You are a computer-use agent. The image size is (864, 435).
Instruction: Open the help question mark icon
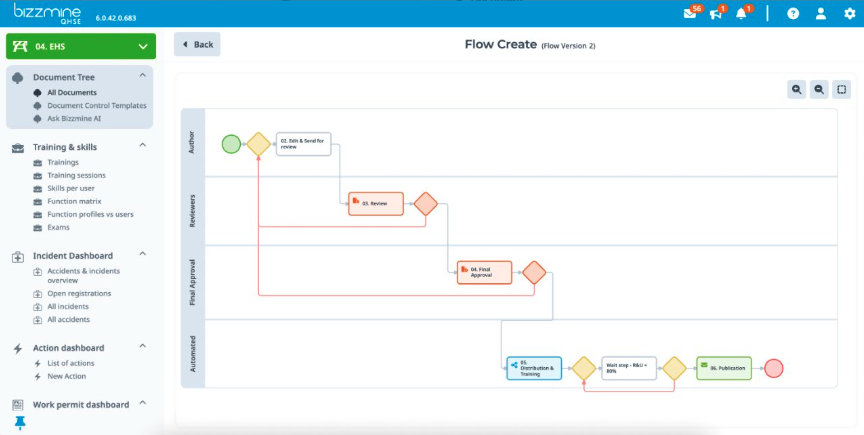click(x=793, y=14)
